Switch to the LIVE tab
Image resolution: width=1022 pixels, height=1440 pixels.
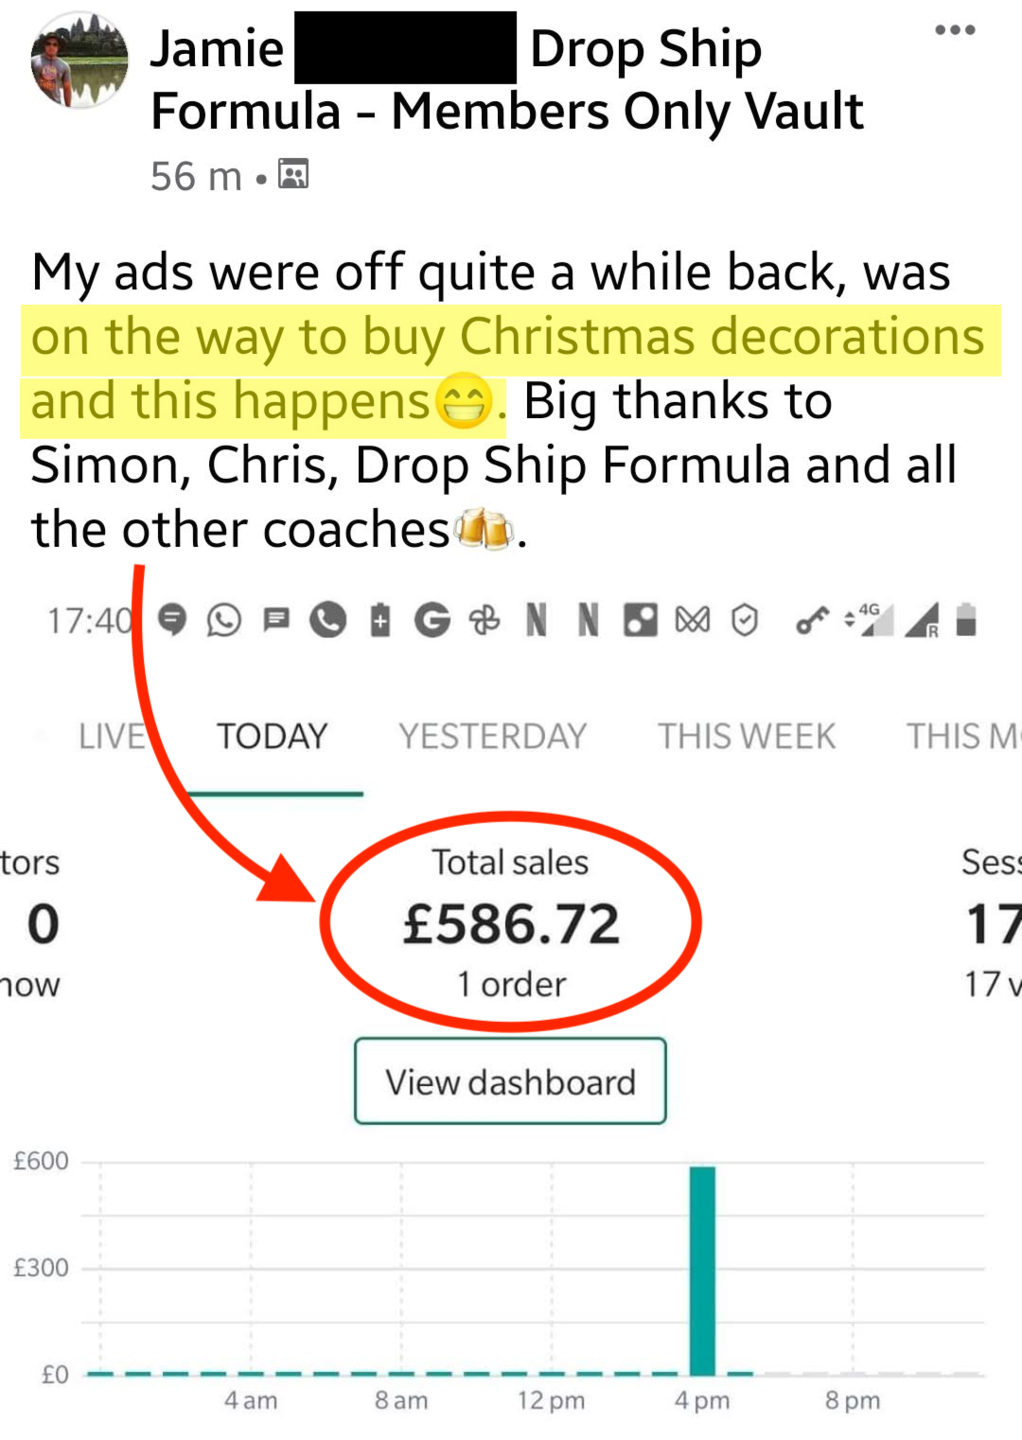[112, 736]
